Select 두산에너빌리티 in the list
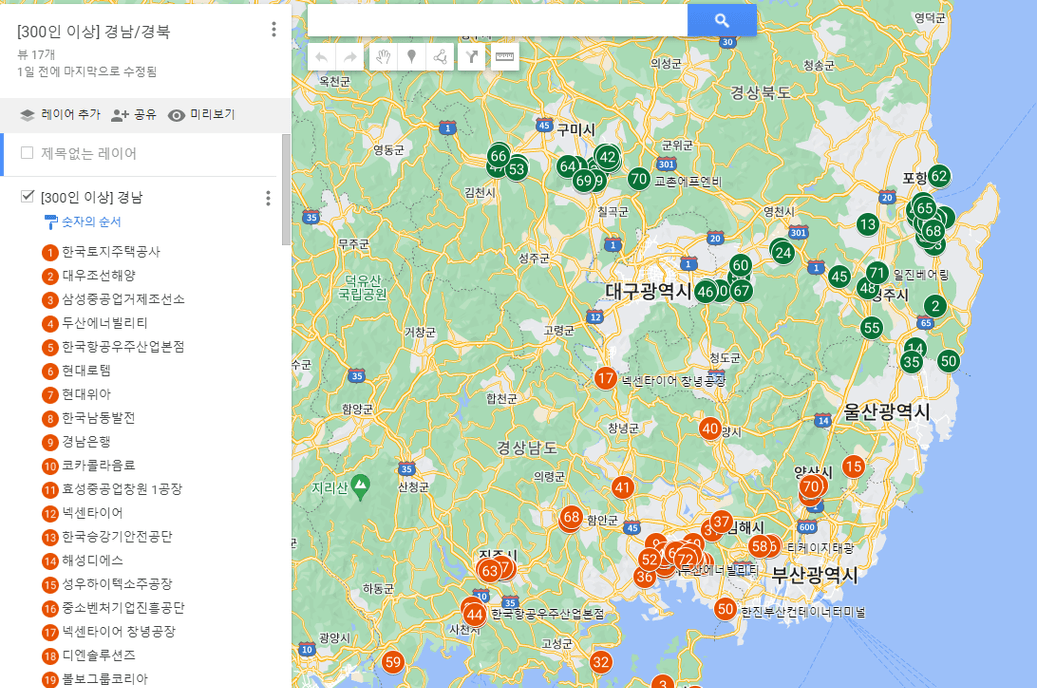This screenshot has height=688, width=1037. coord(104,323)
